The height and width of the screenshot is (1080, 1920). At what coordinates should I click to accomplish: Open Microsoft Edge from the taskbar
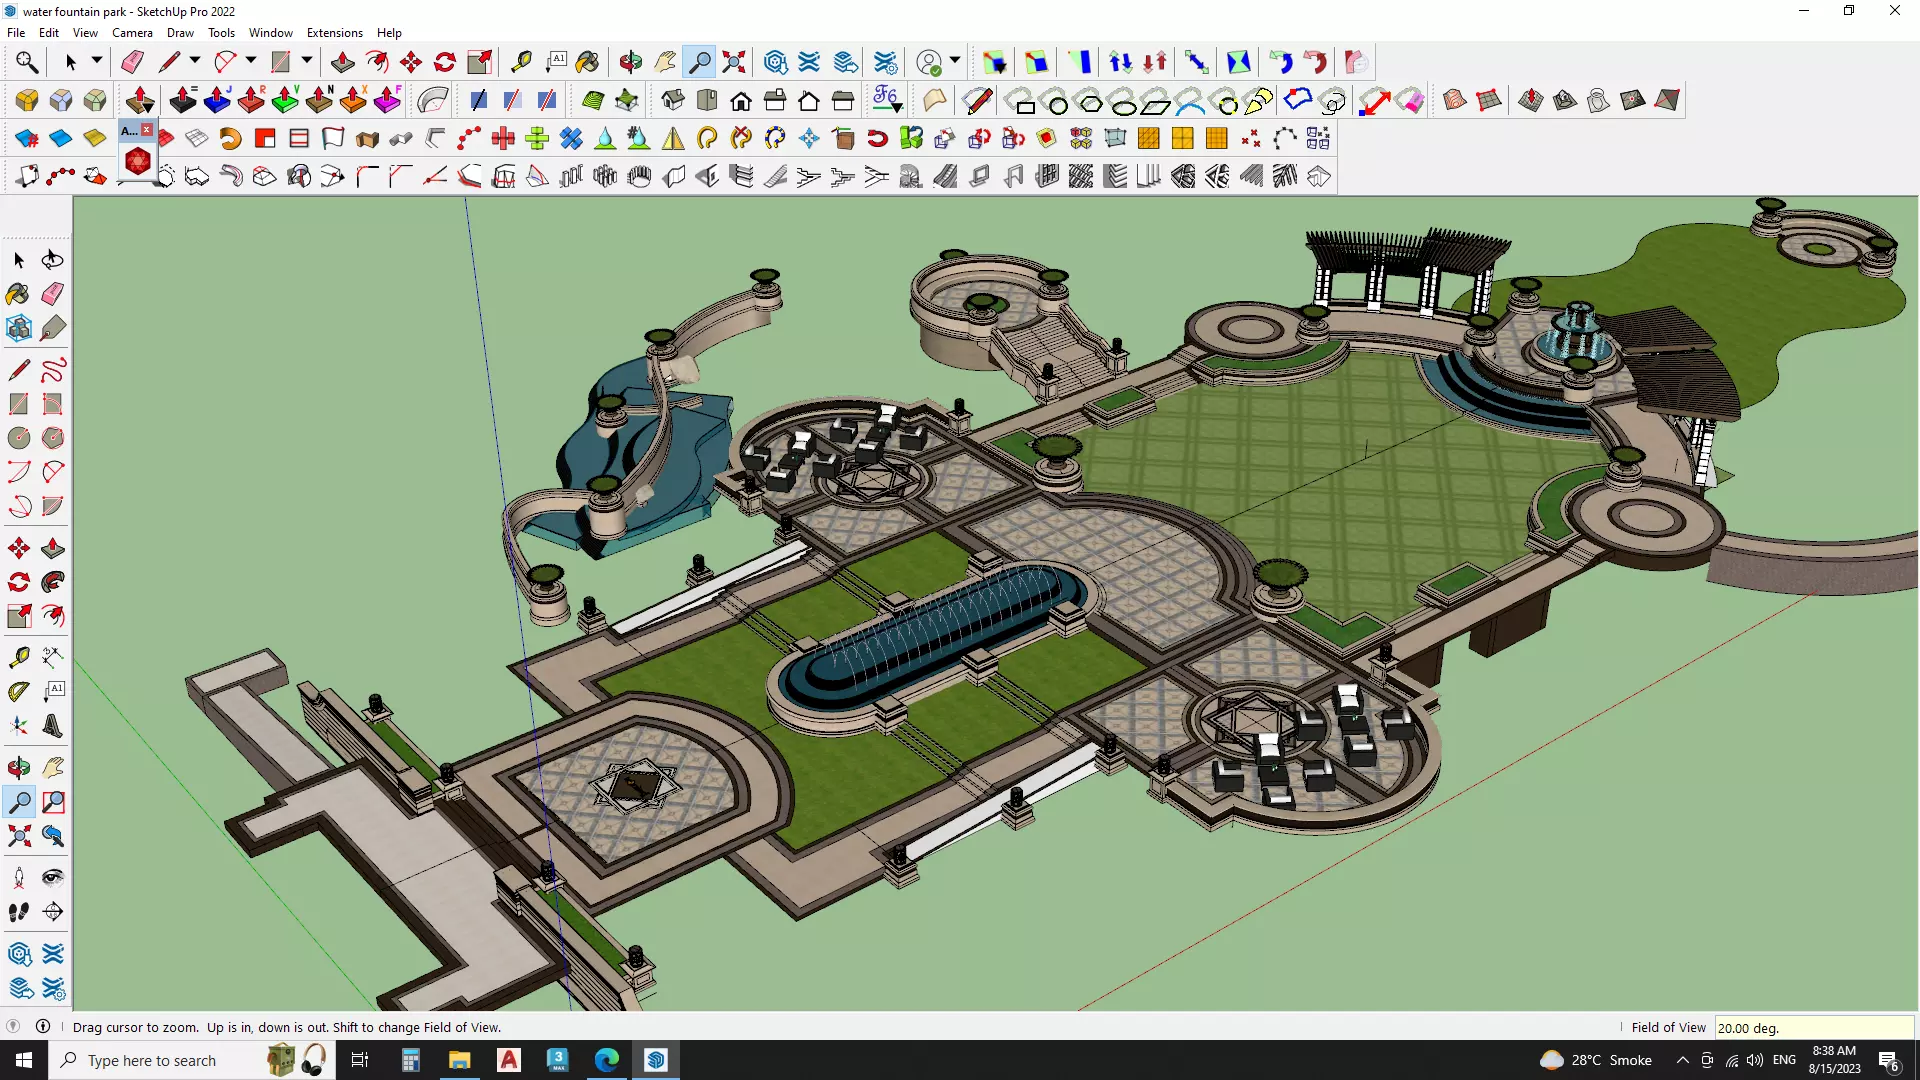[607, 1060]
